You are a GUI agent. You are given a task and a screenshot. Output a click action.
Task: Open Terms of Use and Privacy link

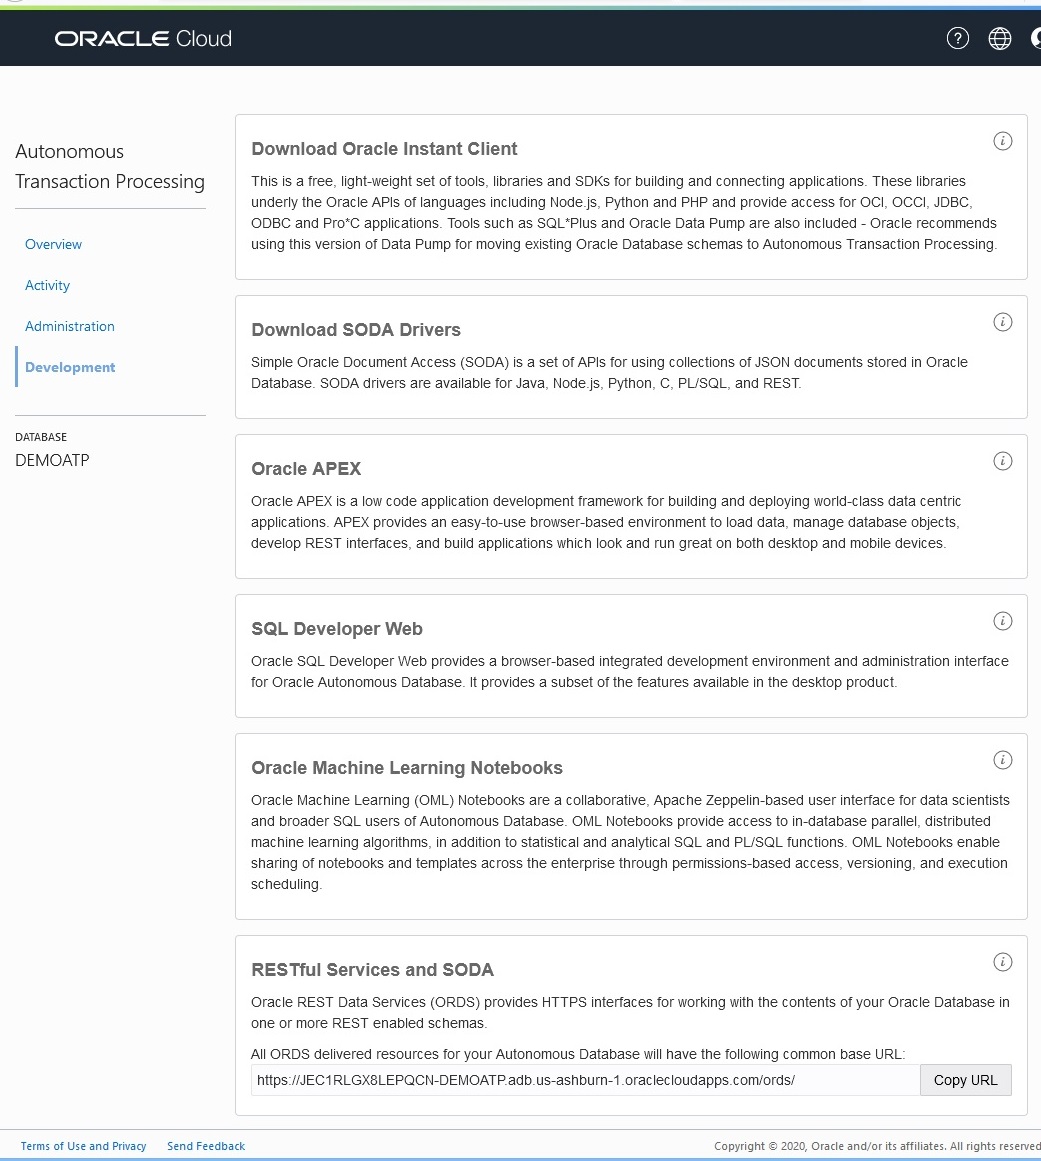[x=83, y=1146]
